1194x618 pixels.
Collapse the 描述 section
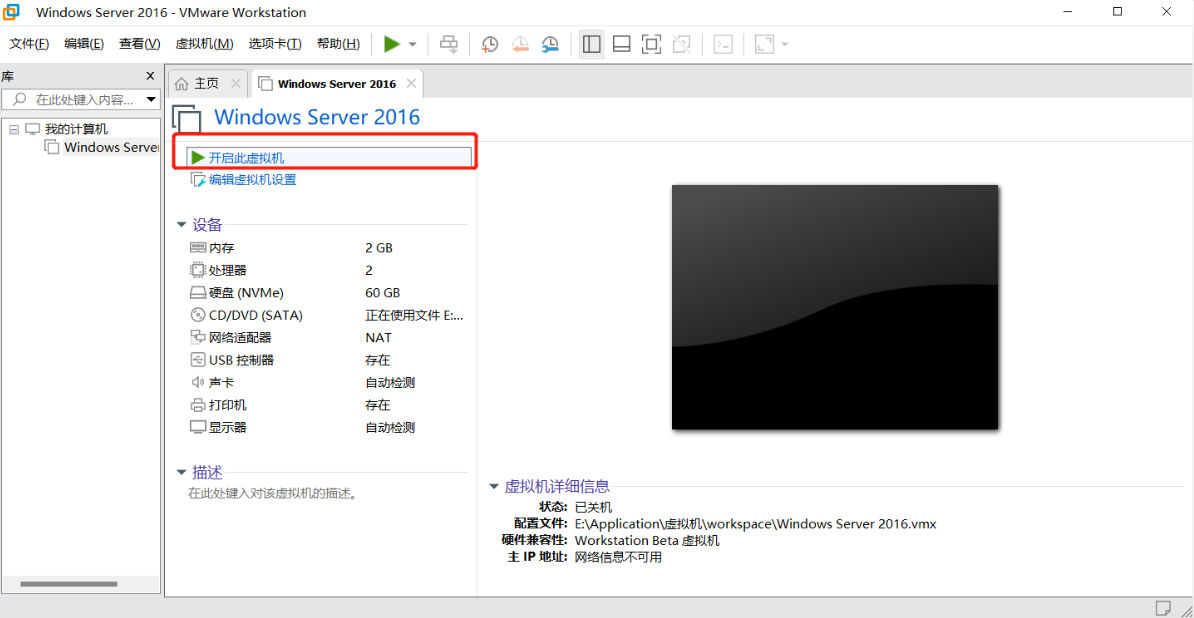181,472
